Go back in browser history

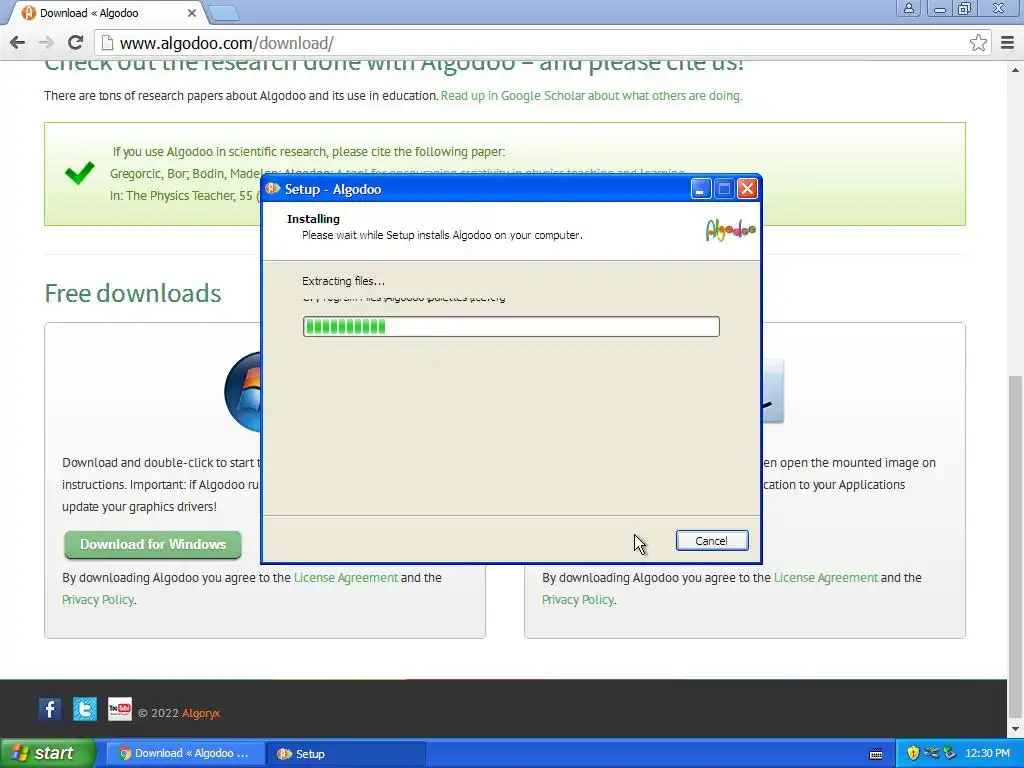point(18,43)
